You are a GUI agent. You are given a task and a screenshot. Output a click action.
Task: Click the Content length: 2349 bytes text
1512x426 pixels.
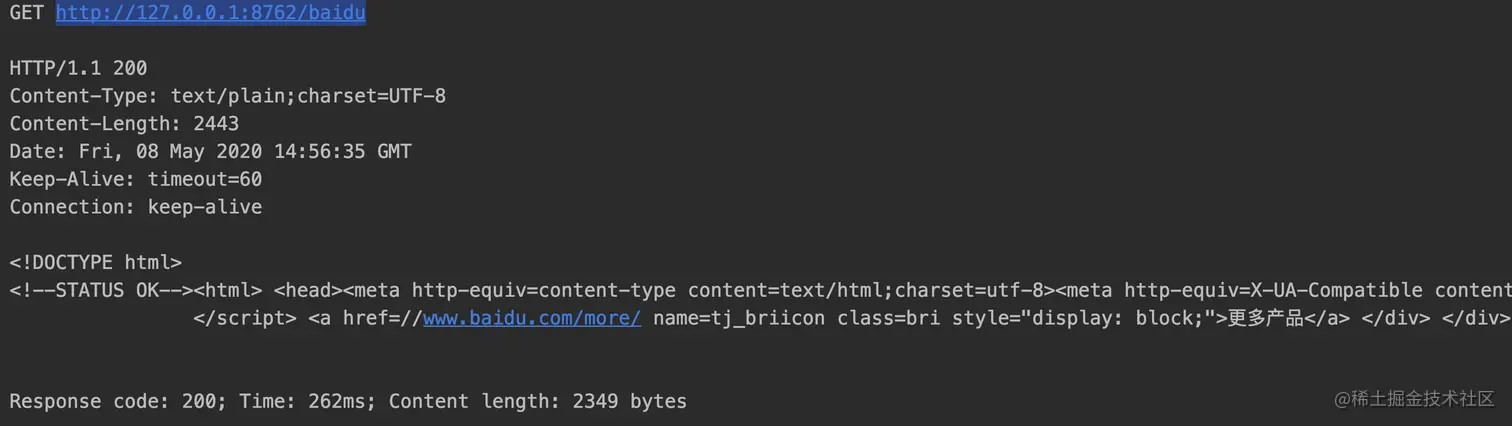[x=538, y=402]
